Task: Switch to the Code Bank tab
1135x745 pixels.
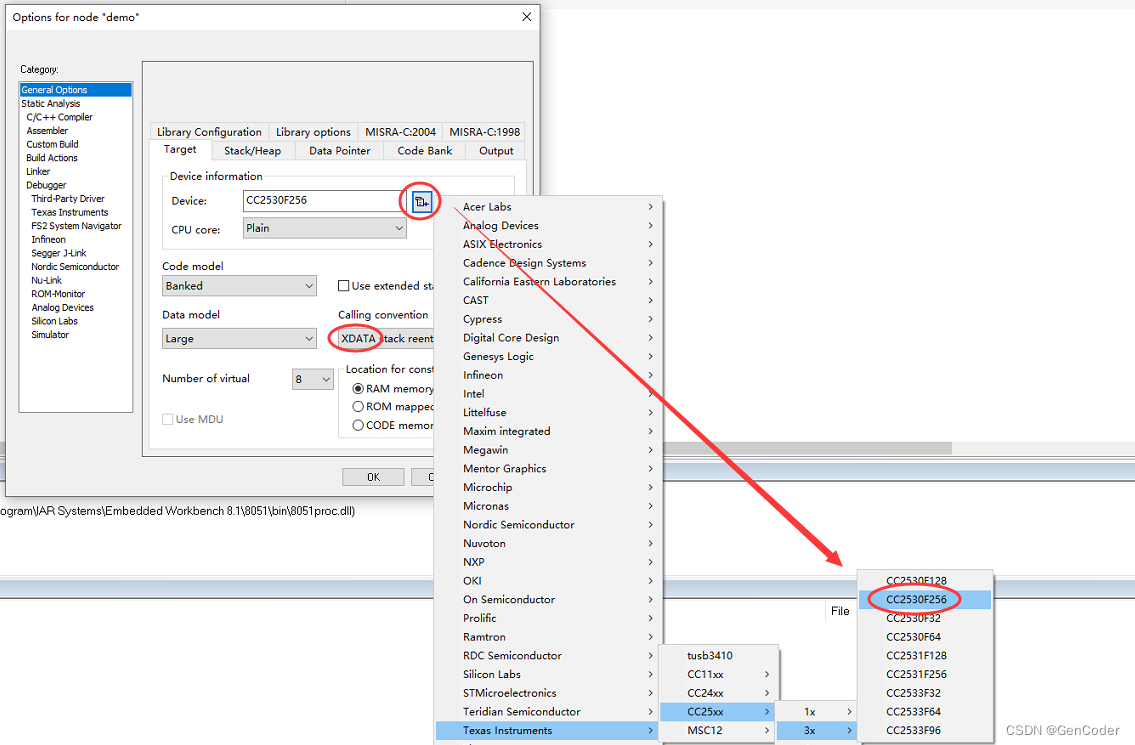Action: (425, 151)
